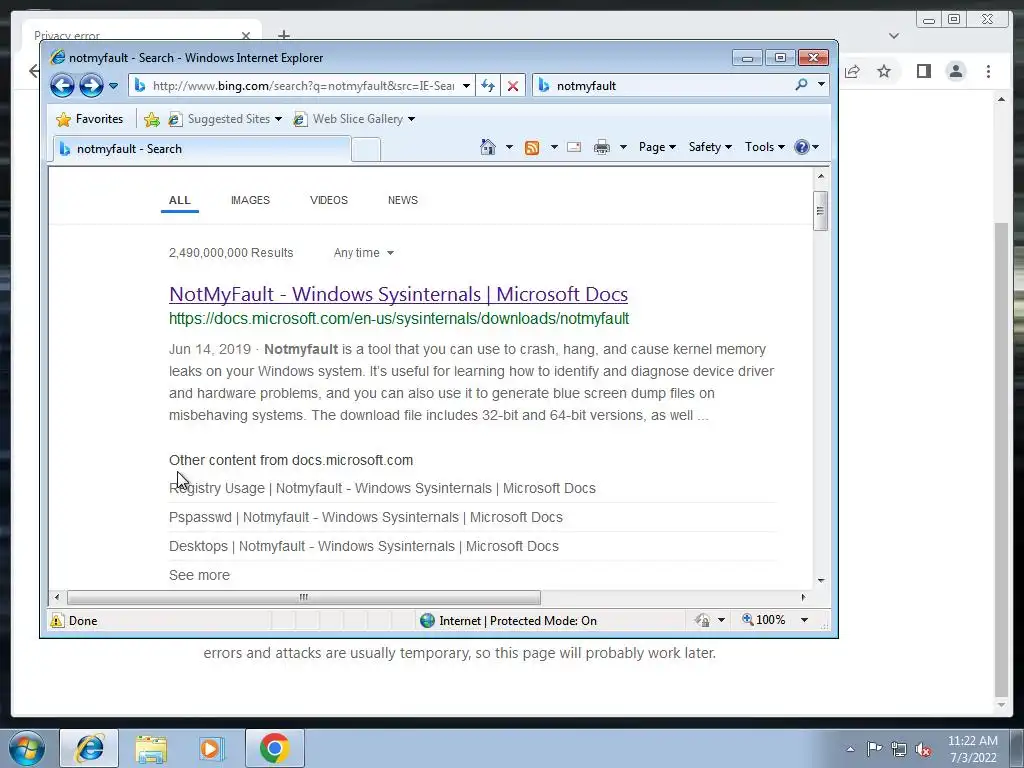Go back with the IE Back arrow
1024x768 pixels.
62,85
